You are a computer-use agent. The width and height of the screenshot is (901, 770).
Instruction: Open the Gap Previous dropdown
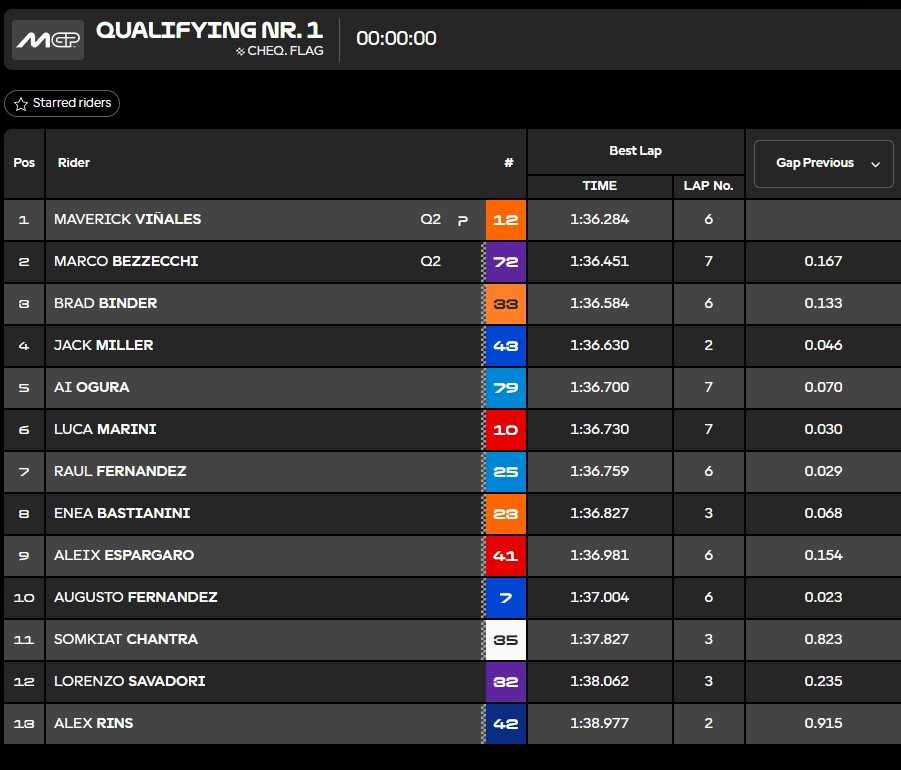coord(823,163)
